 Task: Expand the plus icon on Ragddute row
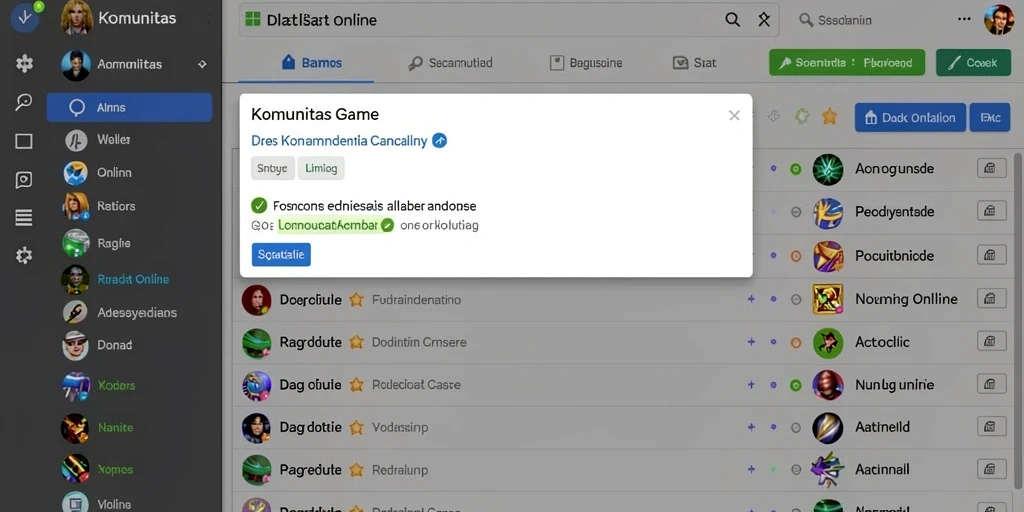(751, 342)
